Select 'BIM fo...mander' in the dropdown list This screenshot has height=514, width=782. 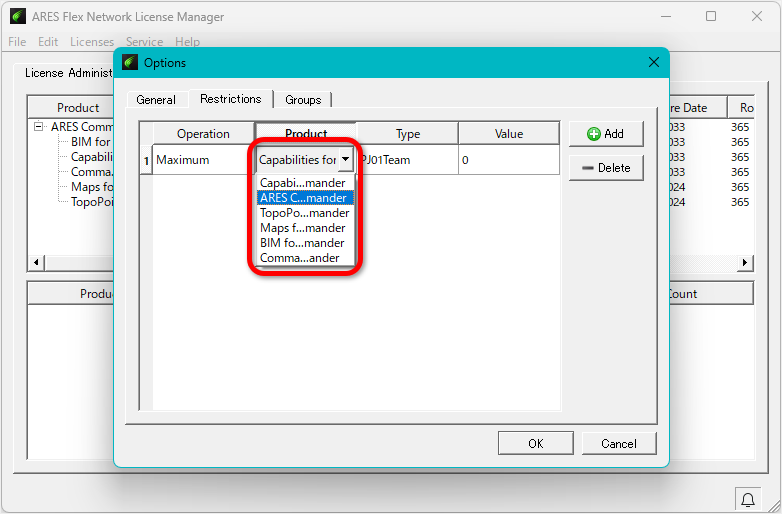[x=305, y=243]
